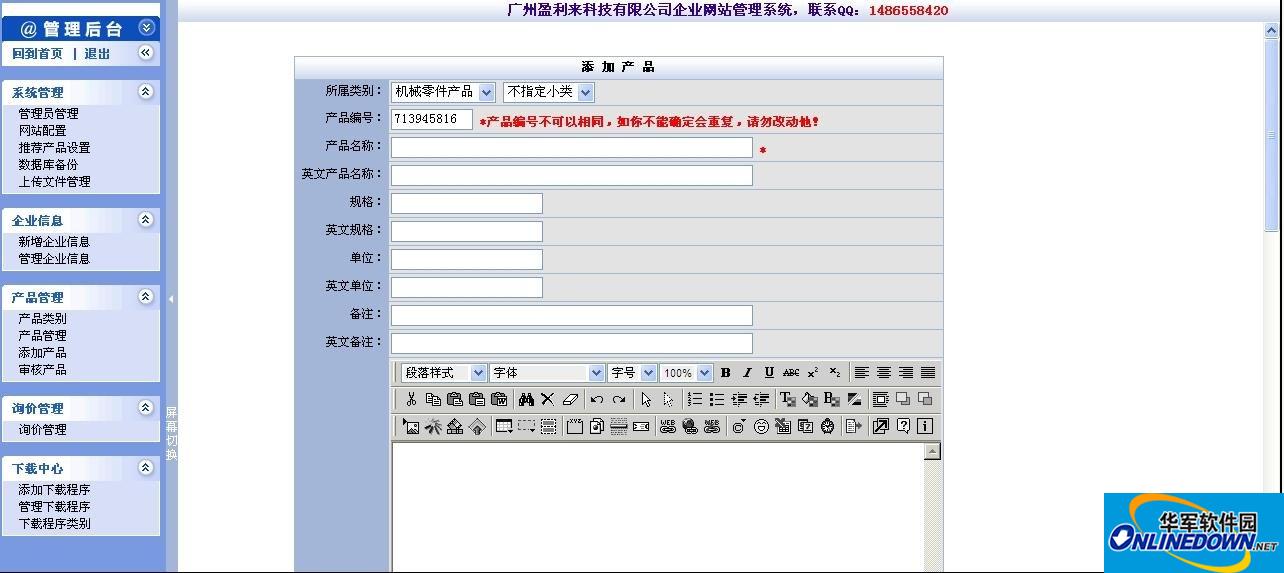Screen dimensions: 1284x573
Task: Center align the text
Action: pyautogui.click(x=884, y=373)
